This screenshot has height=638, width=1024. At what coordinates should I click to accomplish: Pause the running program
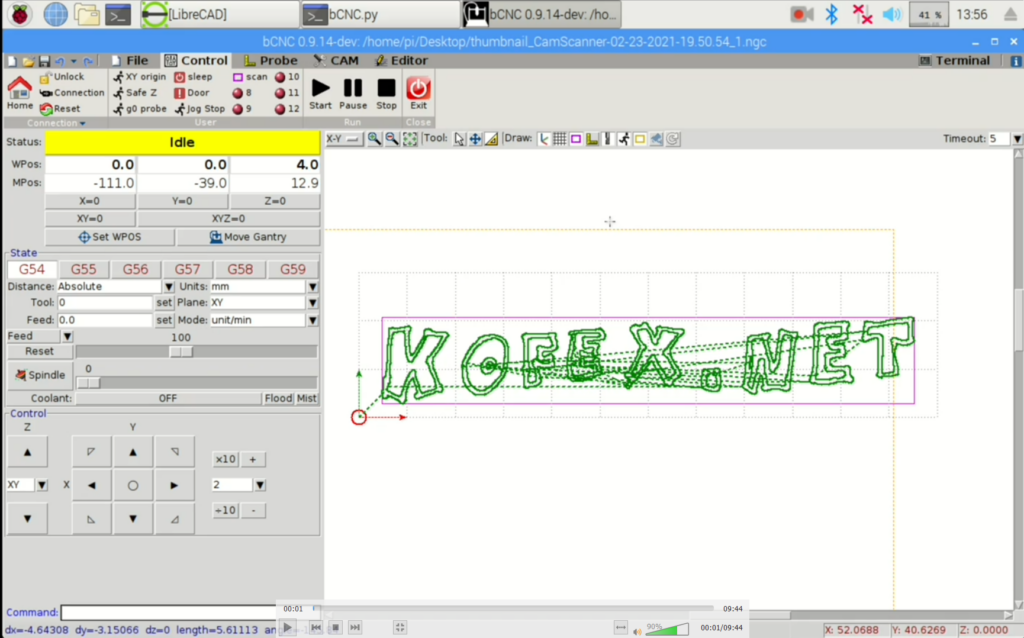[353, 93]
